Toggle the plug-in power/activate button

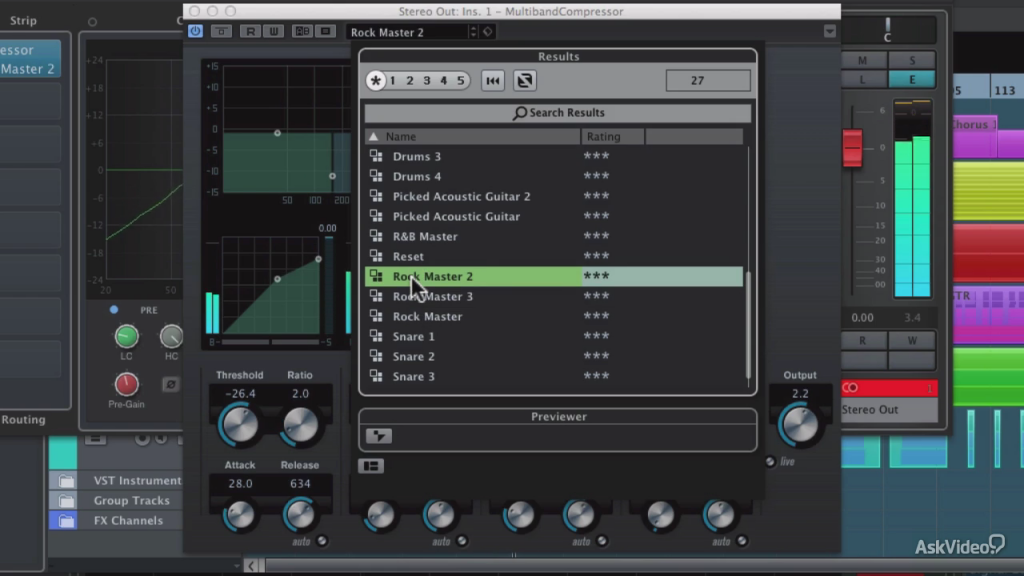coord(195,31)
